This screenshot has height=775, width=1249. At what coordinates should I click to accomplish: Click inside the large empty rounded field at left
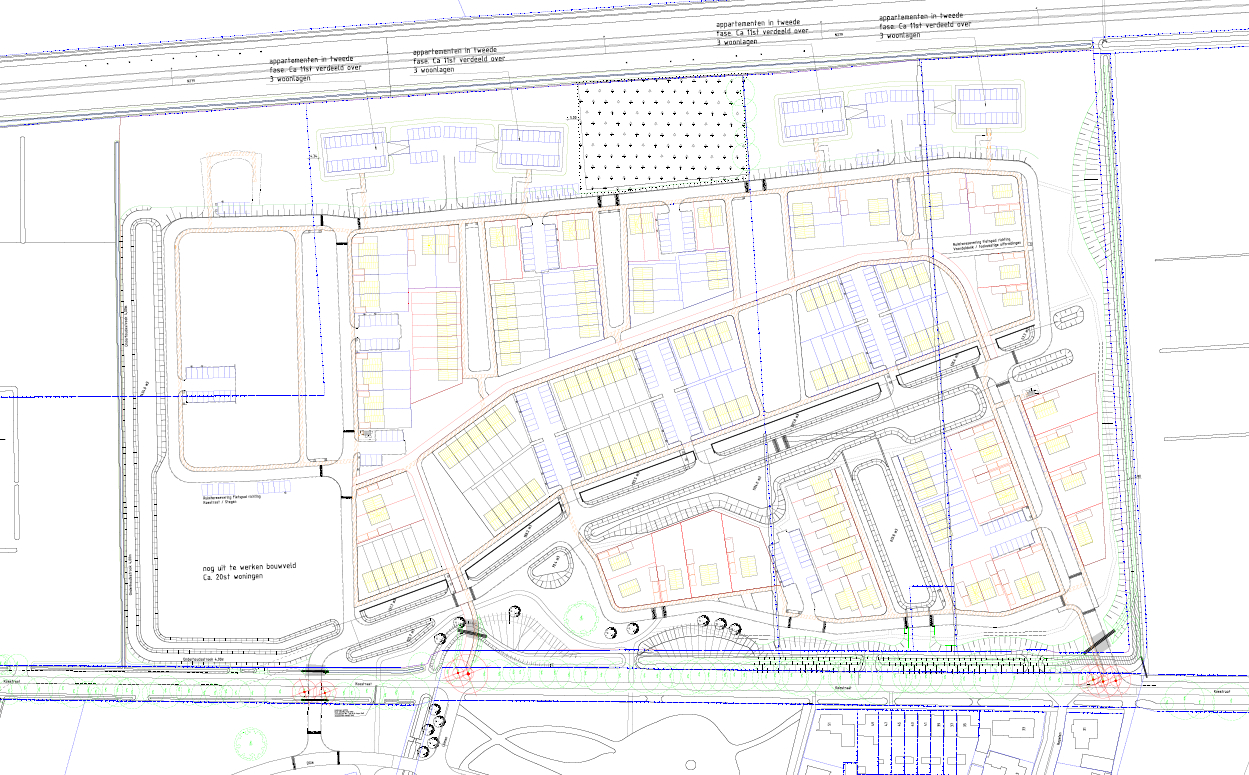[238, 300]
